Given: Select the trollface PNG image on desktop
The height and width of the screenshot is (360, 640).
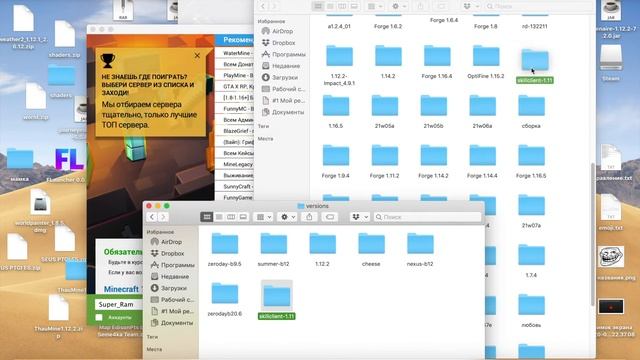Looking at the screenshot, I should [611, 262].
